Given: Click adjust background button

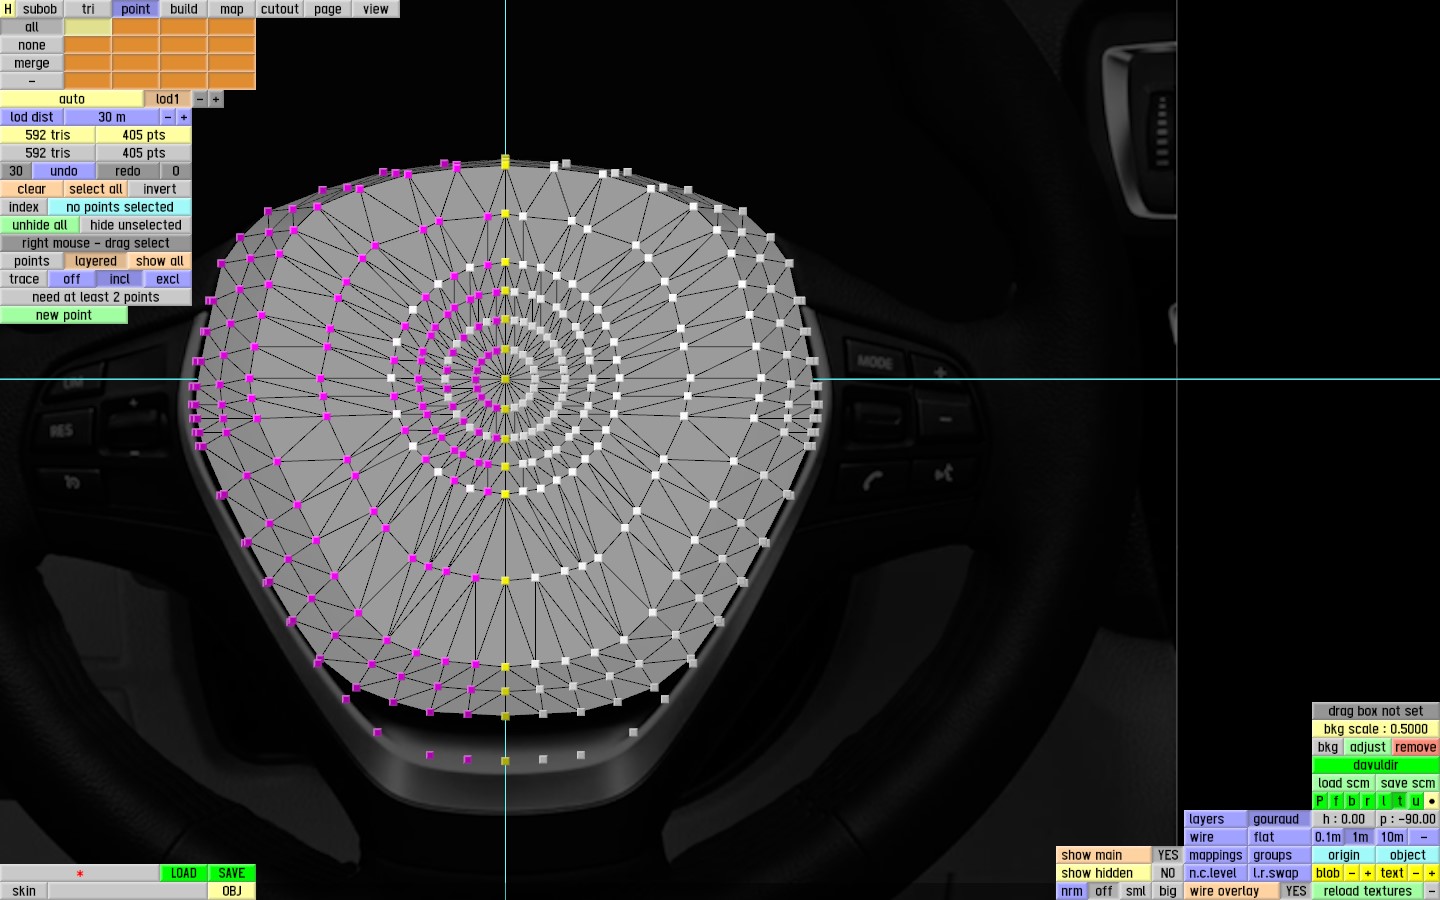Looking at the screenshot, I should tap(1368, 747).
